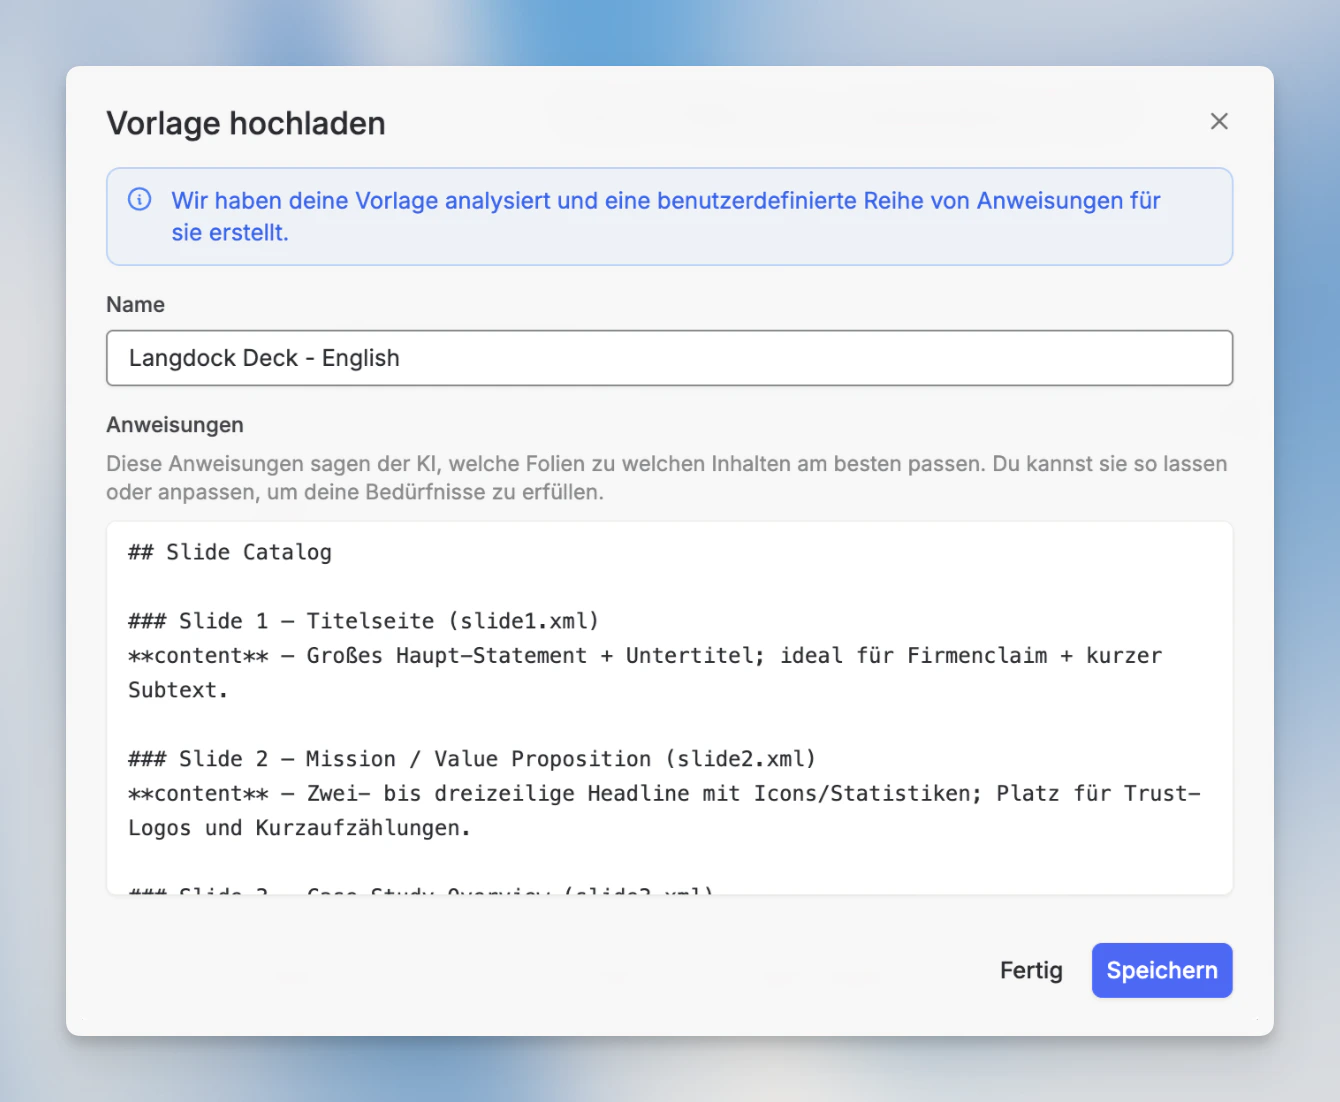Click the partially visible Case Study Overview line

coord(420,890)
